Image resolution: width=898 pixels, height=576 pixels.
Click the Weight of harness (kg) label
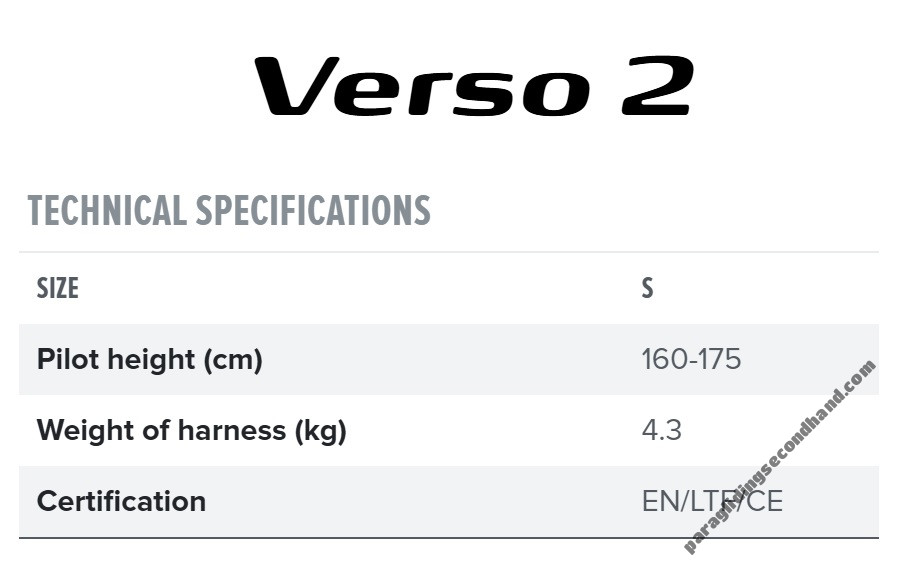(x=191, y=430)
